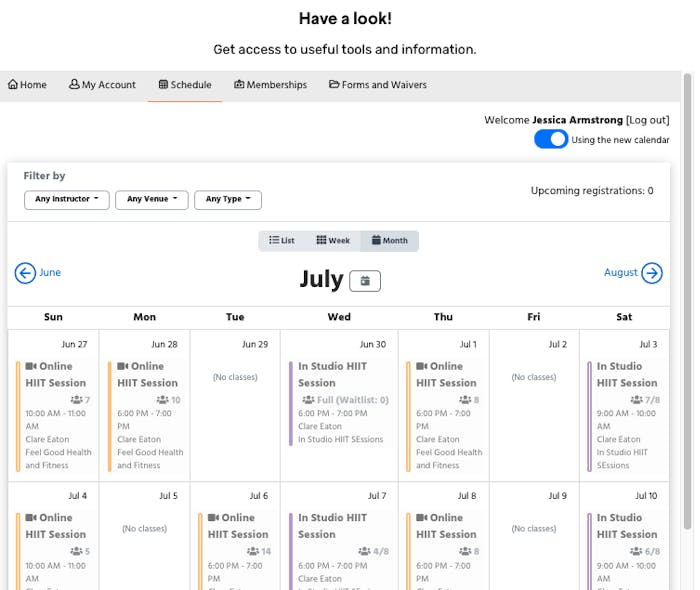Click the video camera icon on Jun 27 class
This screenshot has width=700, height=590.
31,366
